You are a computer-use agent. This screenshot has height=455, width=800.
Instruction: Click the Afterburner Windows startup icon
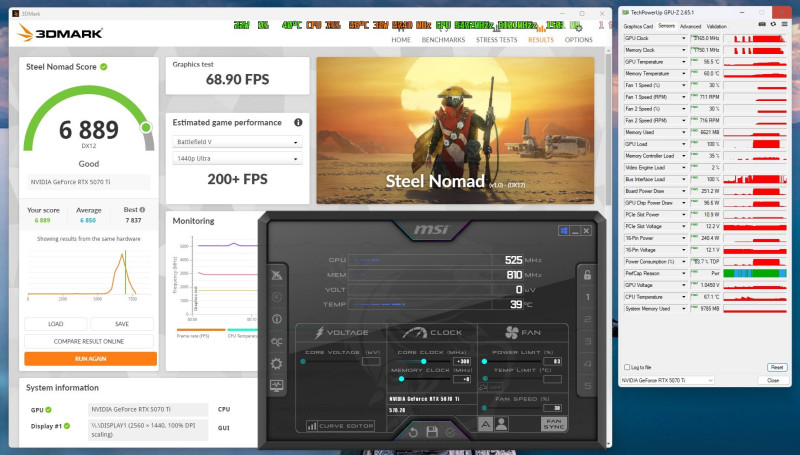564,231
